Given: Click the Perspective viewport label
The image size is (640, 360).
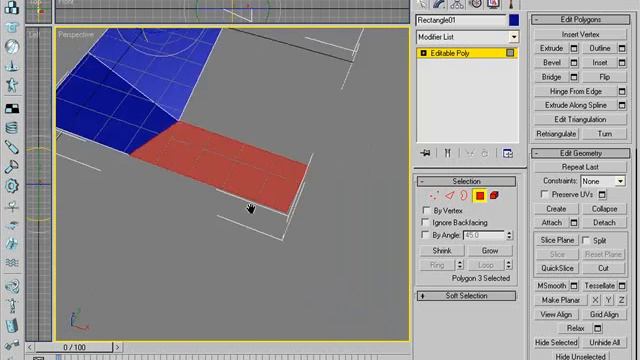Looking at the screenshot, I should point(76,35).
